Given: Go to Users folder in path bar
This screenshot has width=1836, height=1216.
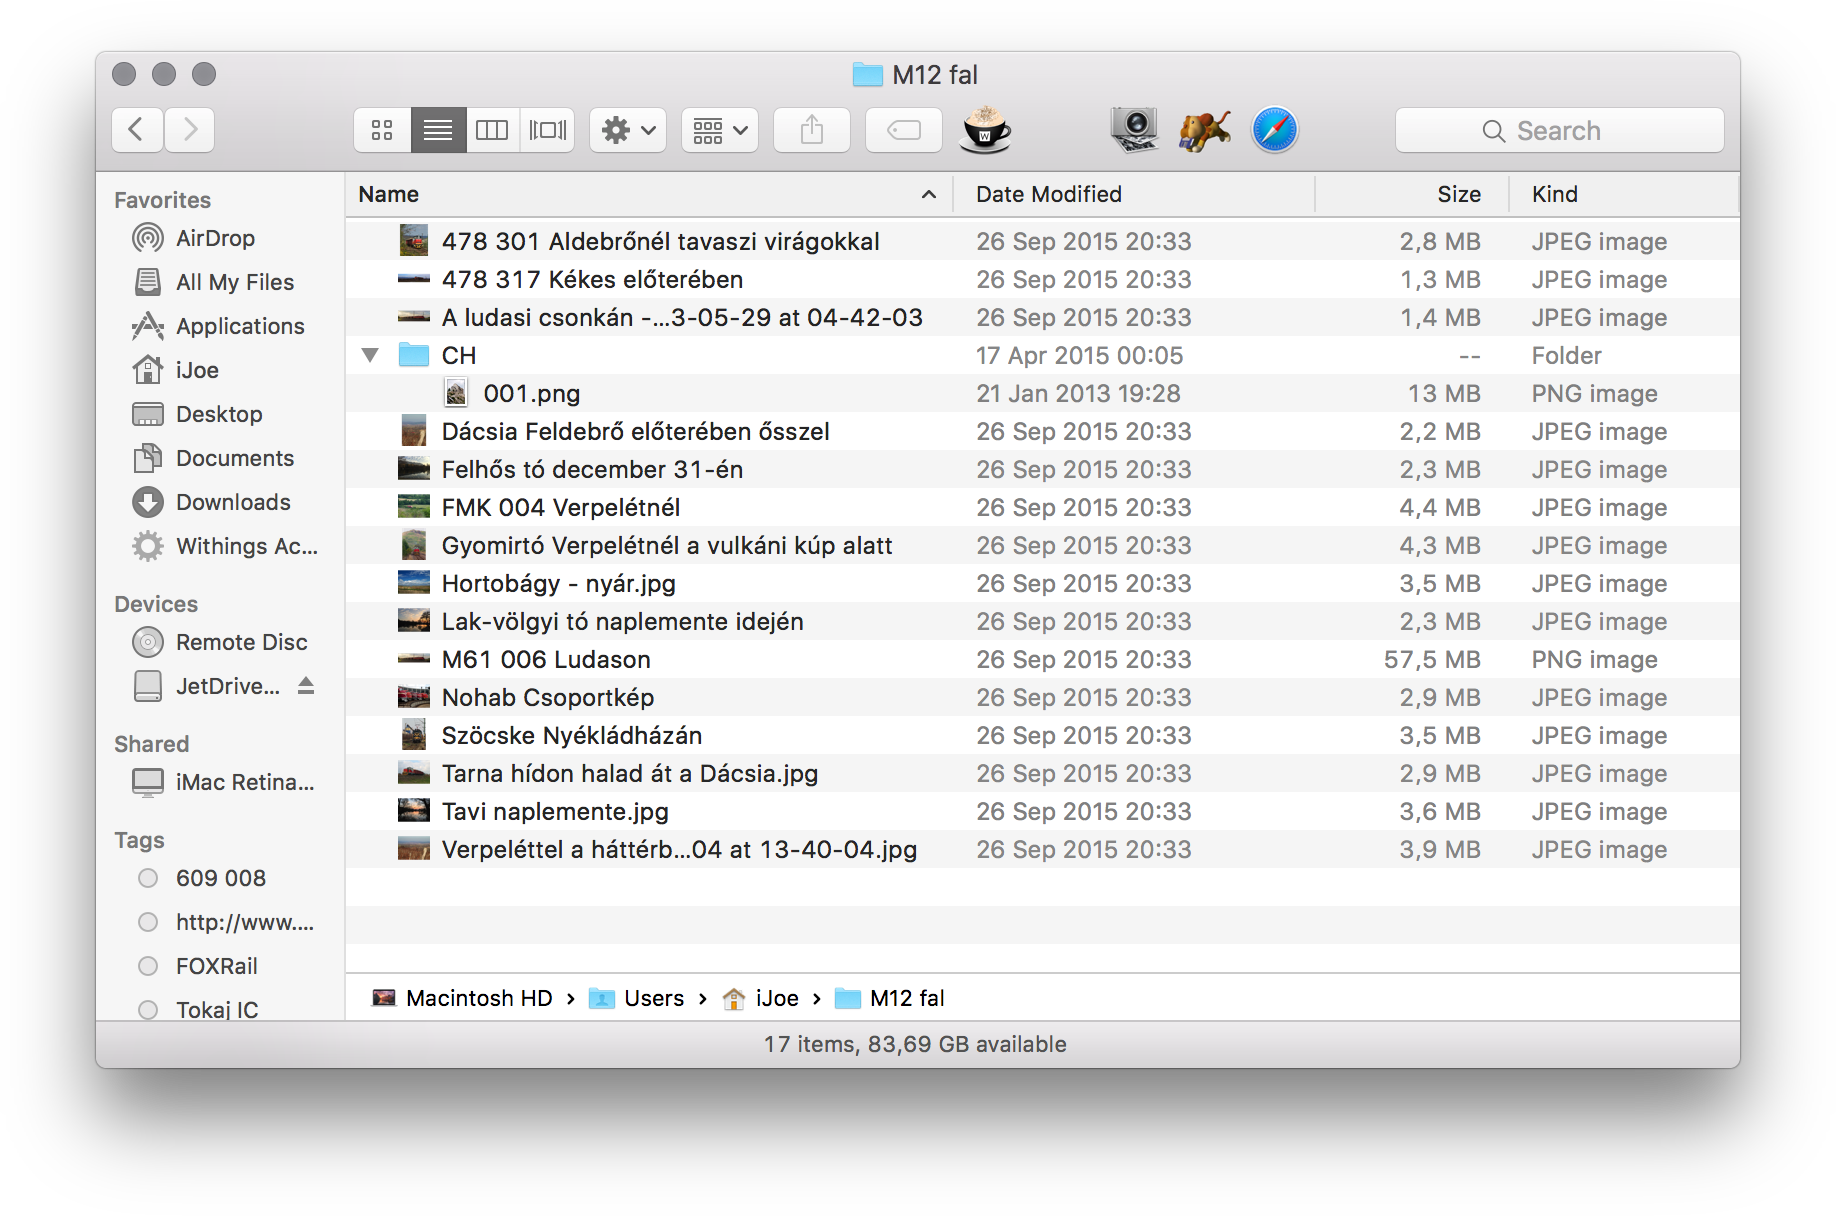Looking at the screenshot, I should [652, 998].
